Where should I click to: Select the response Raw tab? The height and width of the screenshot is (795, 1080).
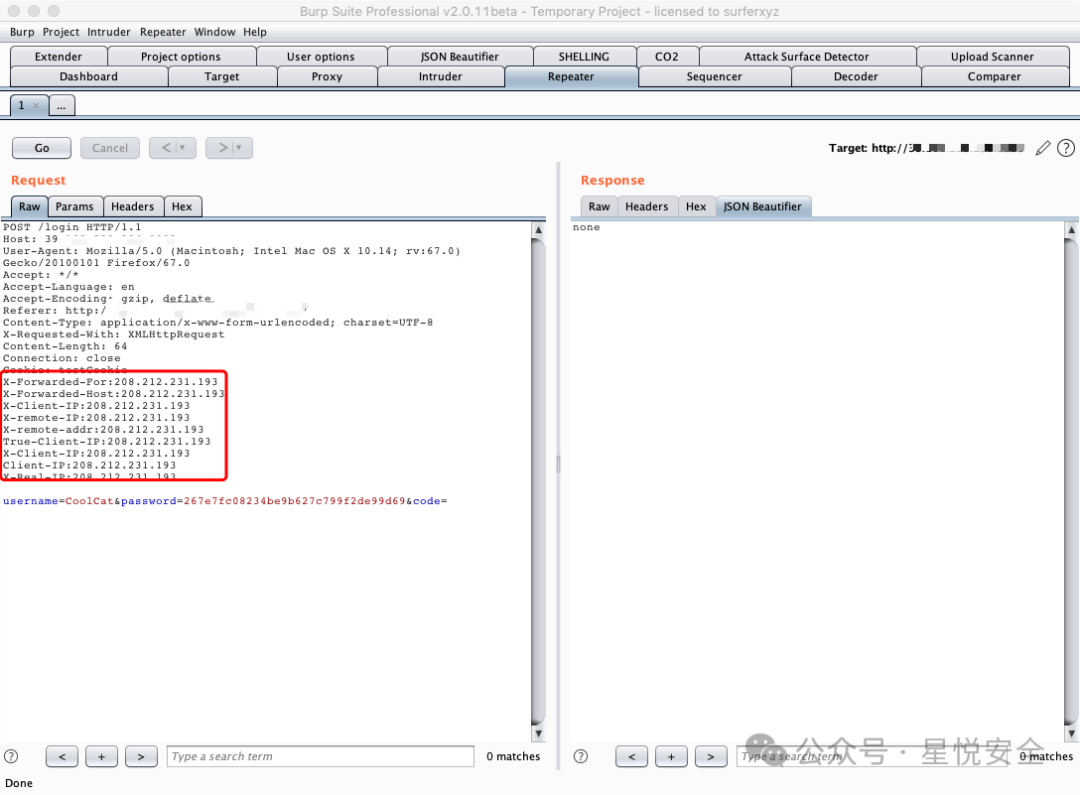pos(599,207)
